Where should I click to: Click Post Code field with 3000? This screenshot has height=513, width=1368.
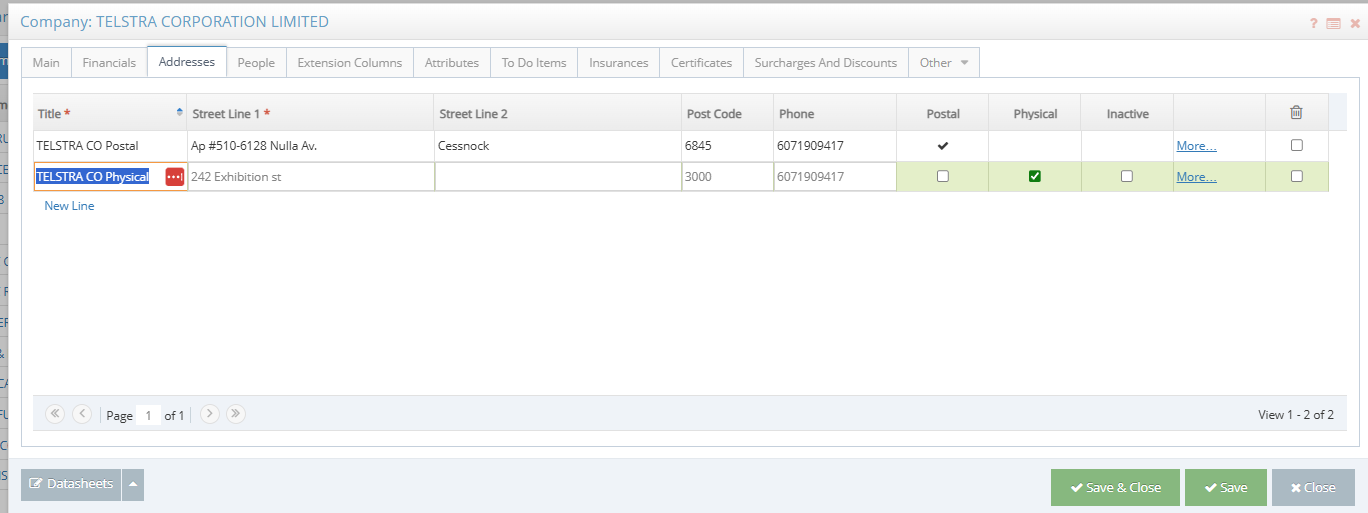pyautogui.click(x=727, y=177)
